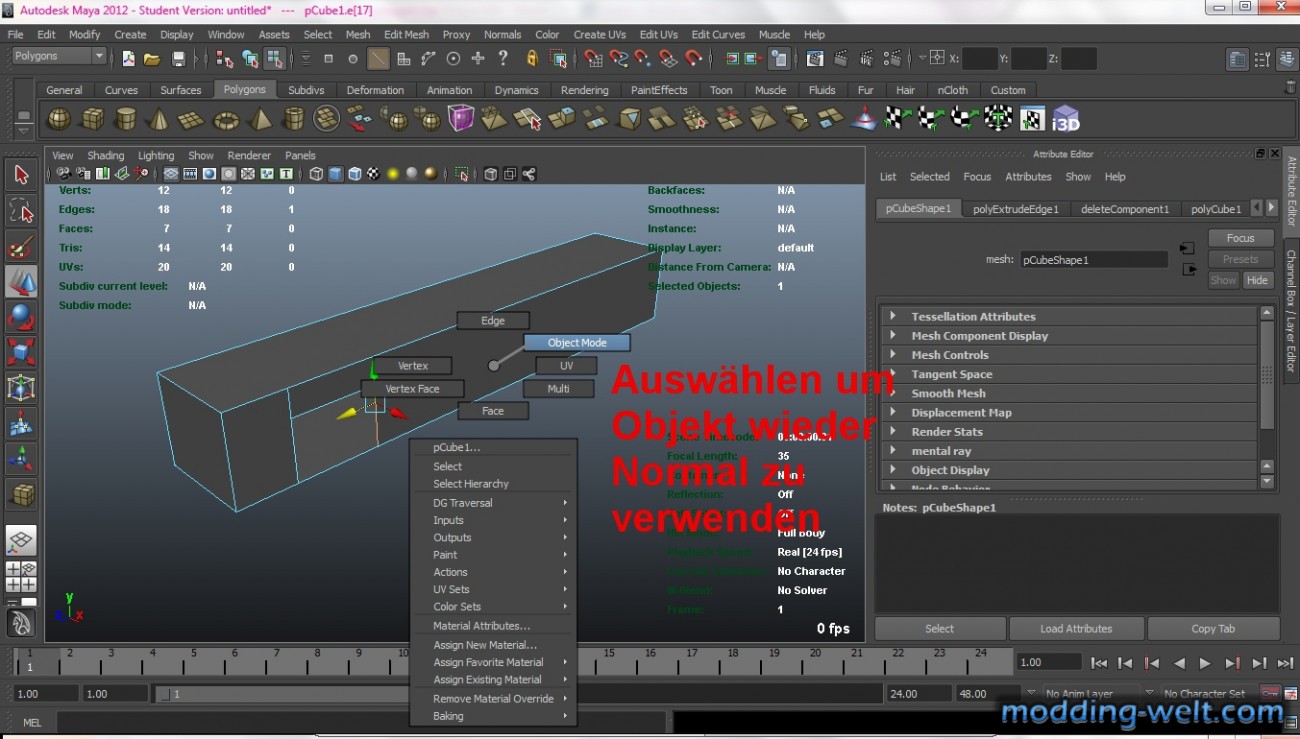Expand Displacement Map section
Viewport: 1300px width, 739px height.
pos(1067,412)
